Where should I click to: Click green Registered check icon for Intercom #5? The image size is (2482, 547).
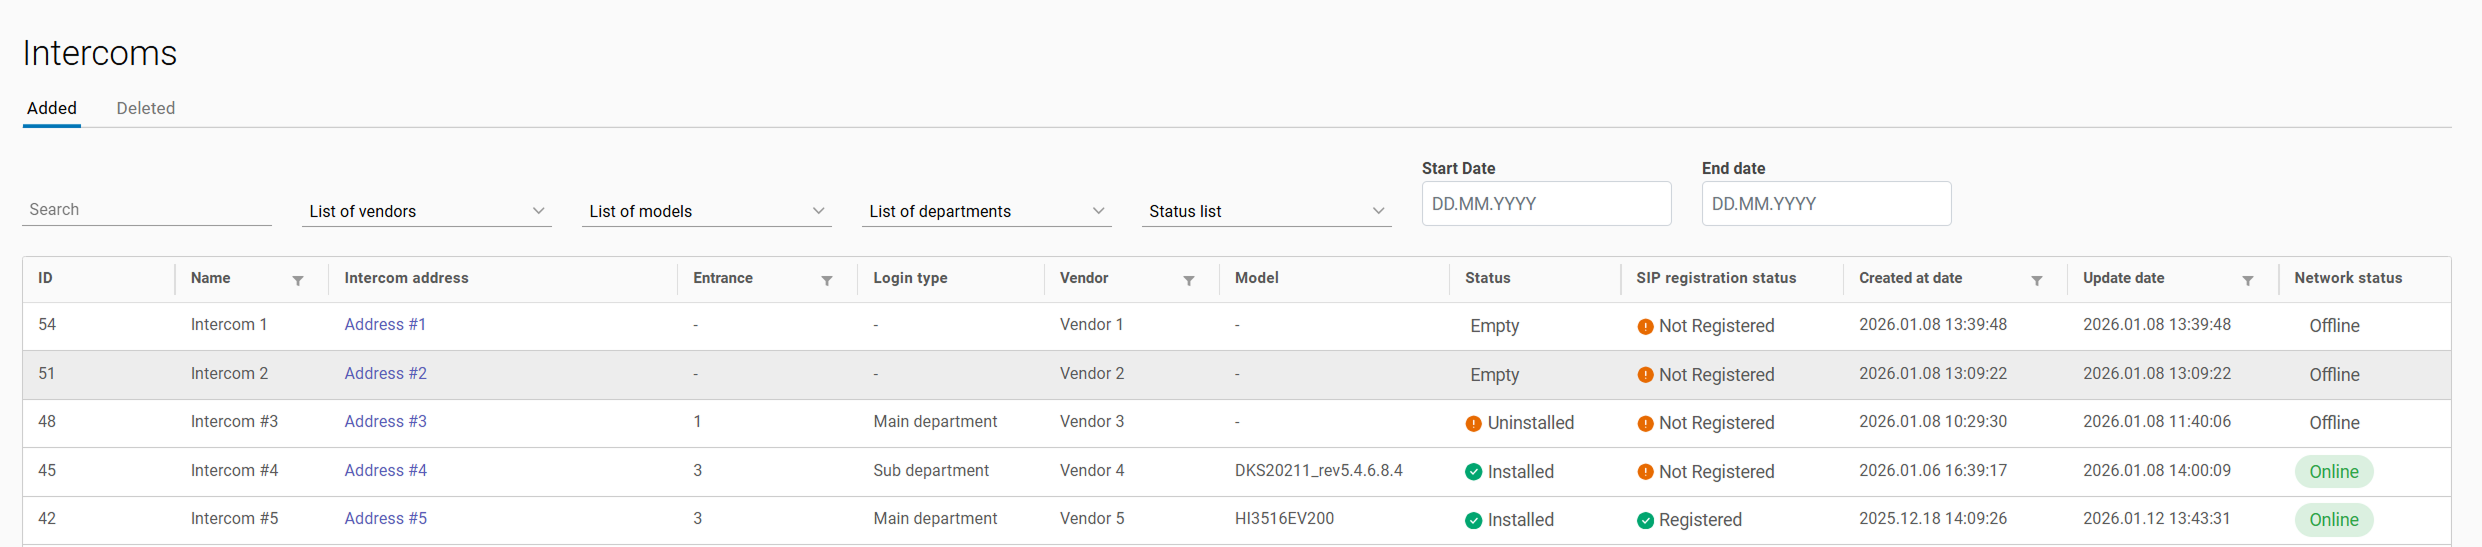click(1645, 520)
